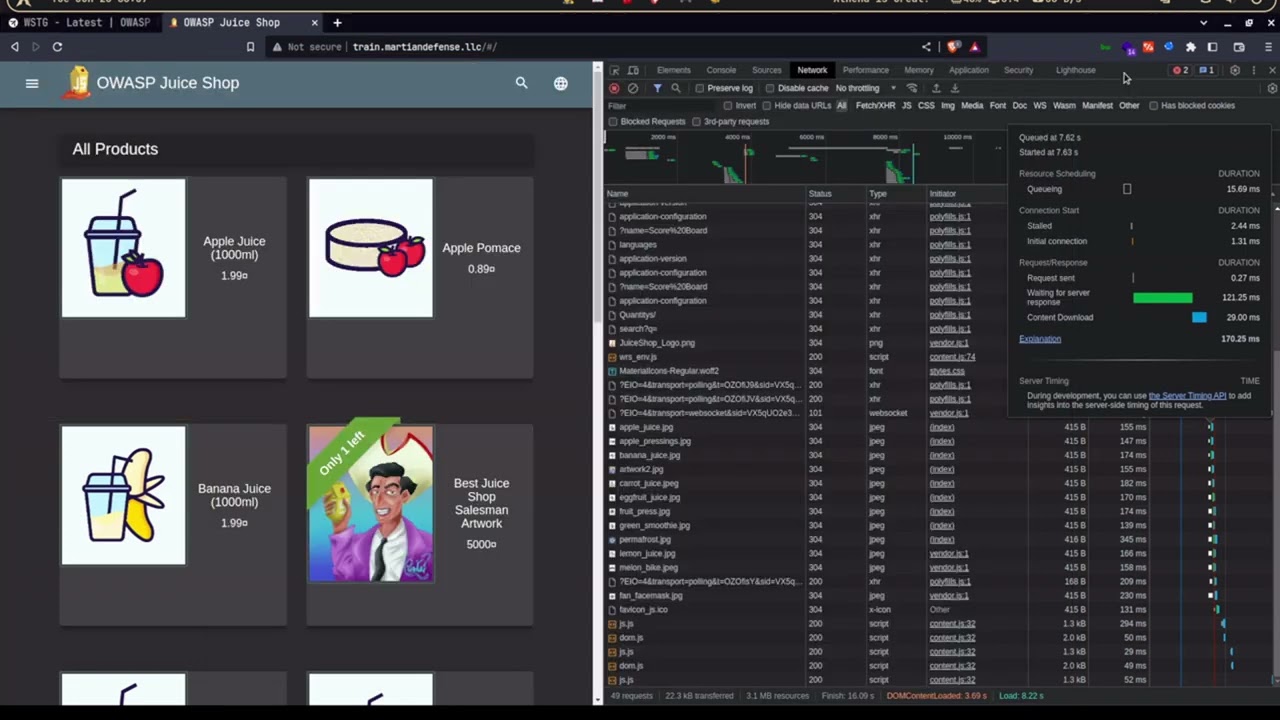Filter requests by WS type
1280x720 pixels.
point(1040,105)
